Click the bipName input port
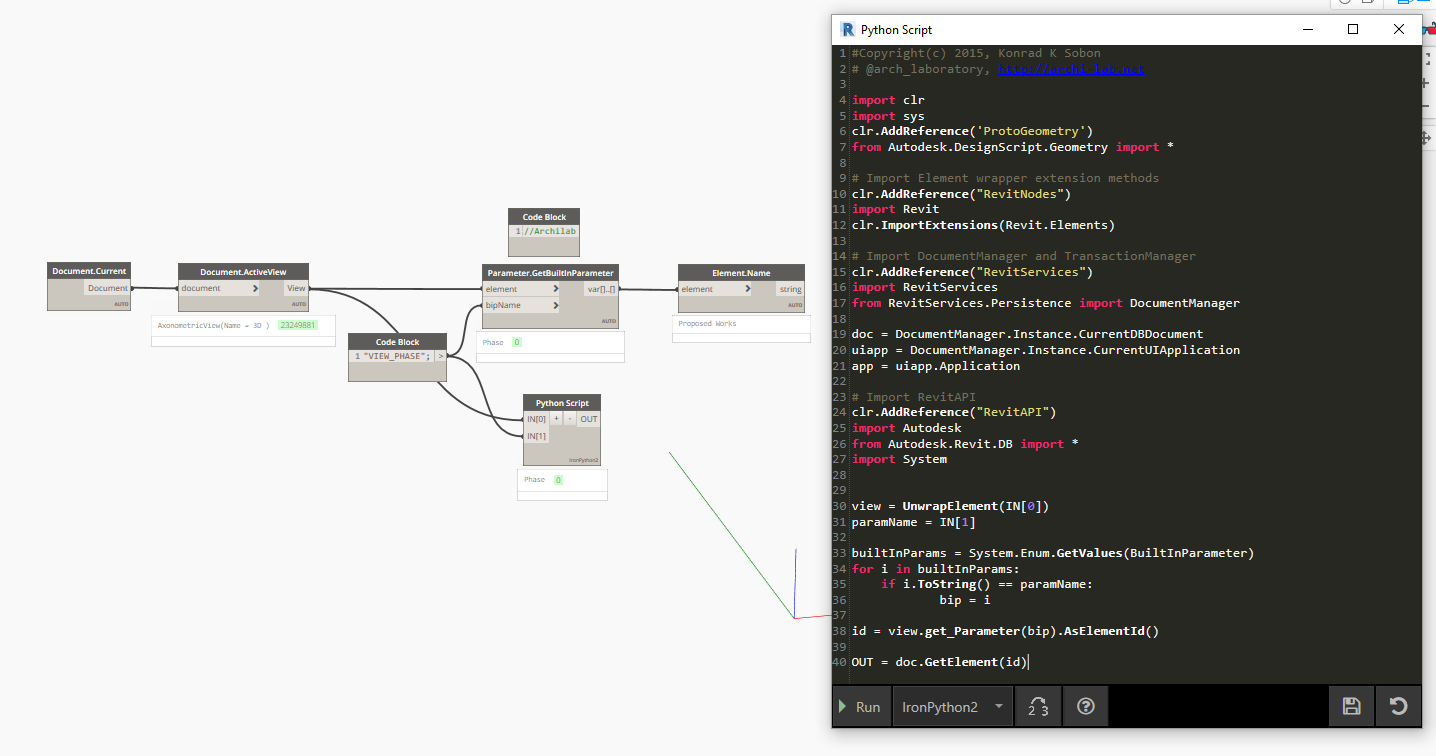Image resolution: width=1436 pixels, height=756 pixels. 521,304
